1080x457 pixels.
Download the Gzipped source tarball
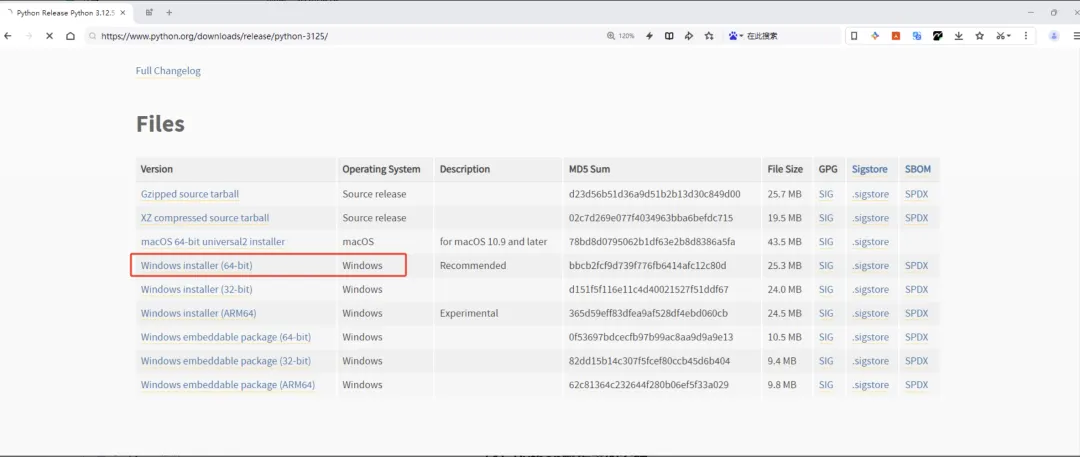(x=190, y=194)
